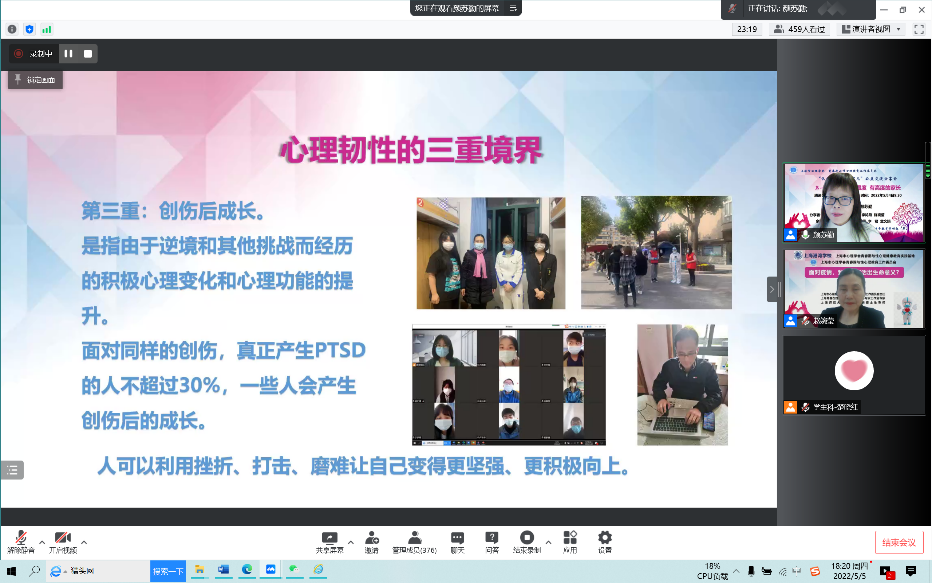Open the share screen control
This screenshot has height=583, width=932.
pyautogui.click(x=329, y=542)
